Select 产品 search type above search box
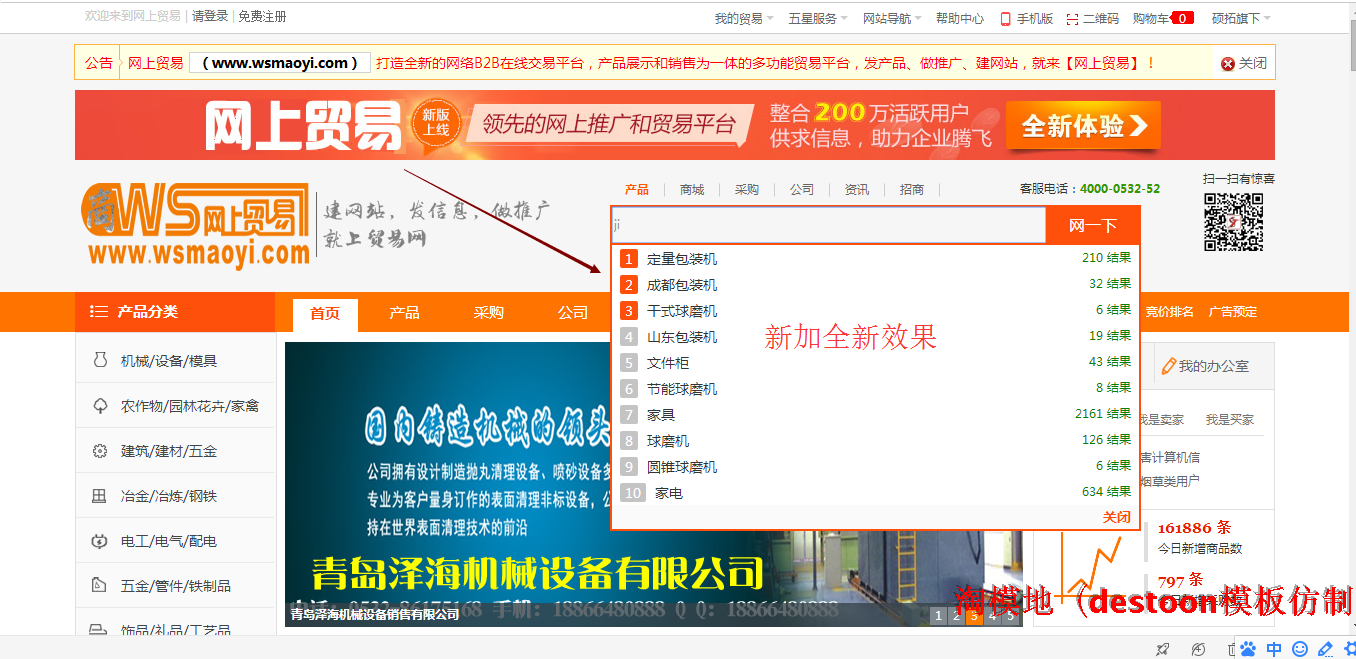Screen dimensions: 1356x659 [637, 189]
